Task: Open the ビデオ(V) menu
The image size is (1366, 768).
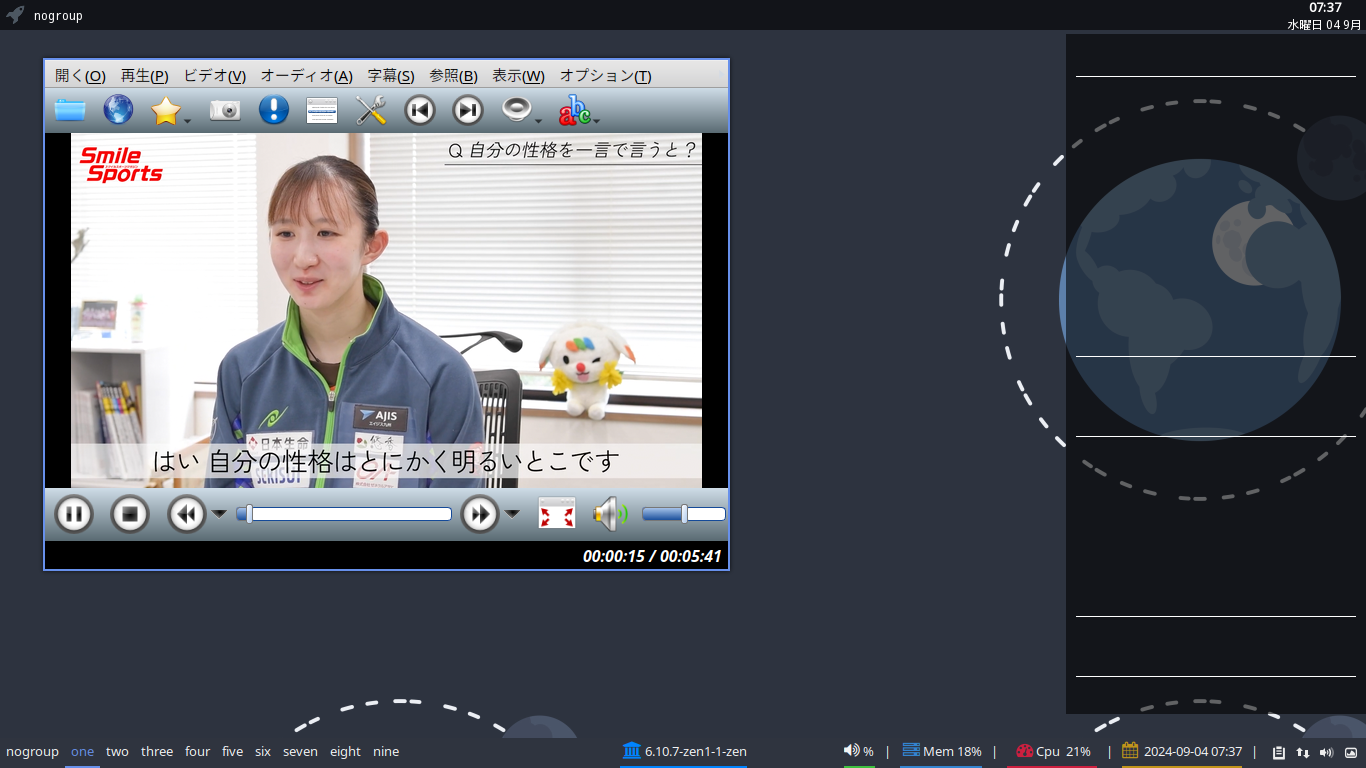Action: pyautogui.click(x=214, y=75)
